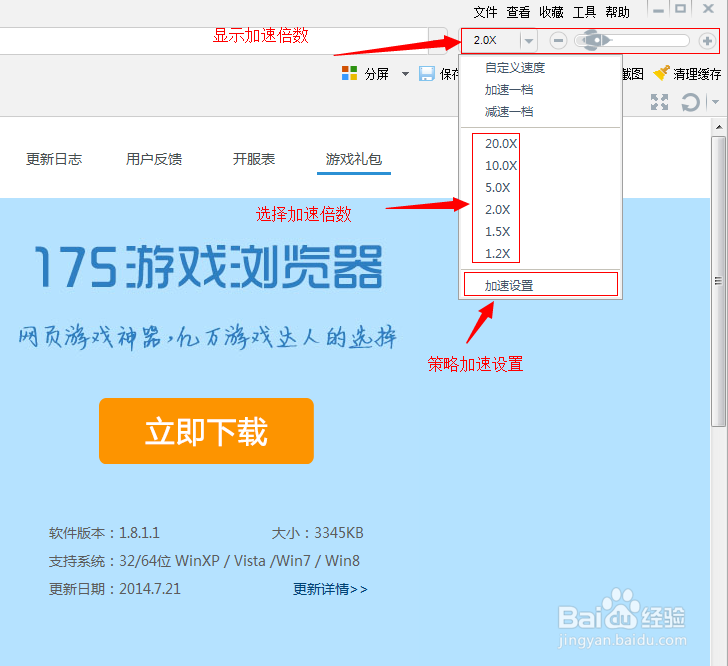Screen dimensions: 728x666
Task: Click the minus decrease-speed icon
Action: [x=558, y=41]
